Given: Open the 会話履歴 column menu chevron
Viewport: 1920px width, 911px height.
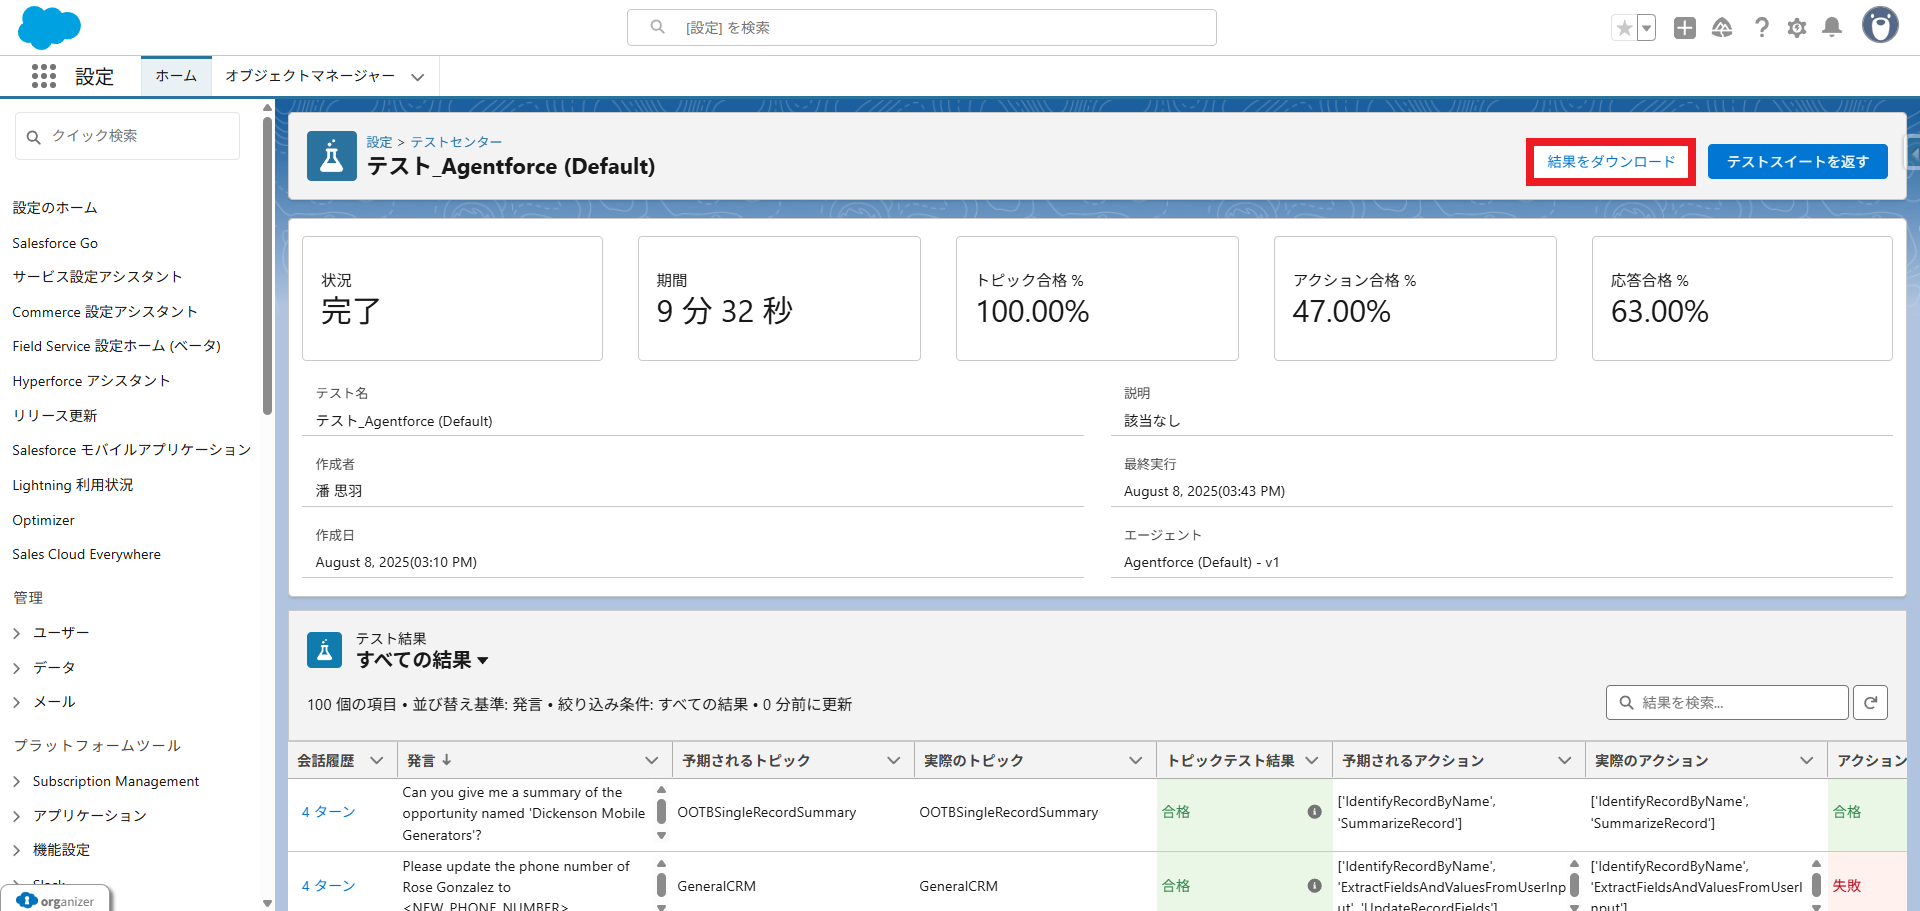Looking at the screenshot, I should tap(377, 761).
